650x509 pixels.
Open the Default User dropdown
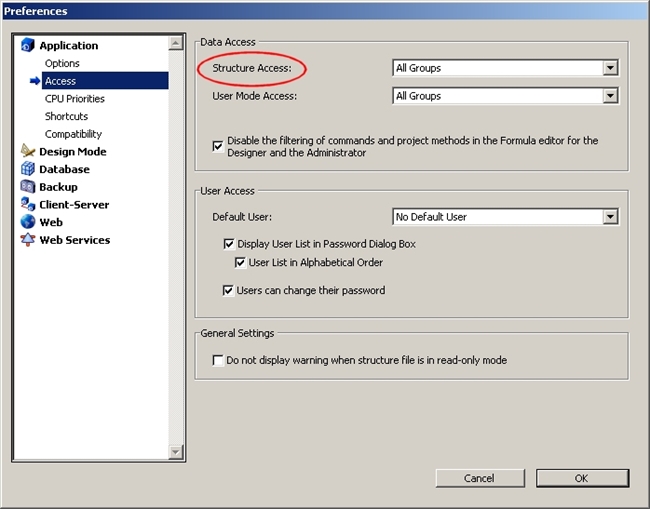click(x=610, y=217)
